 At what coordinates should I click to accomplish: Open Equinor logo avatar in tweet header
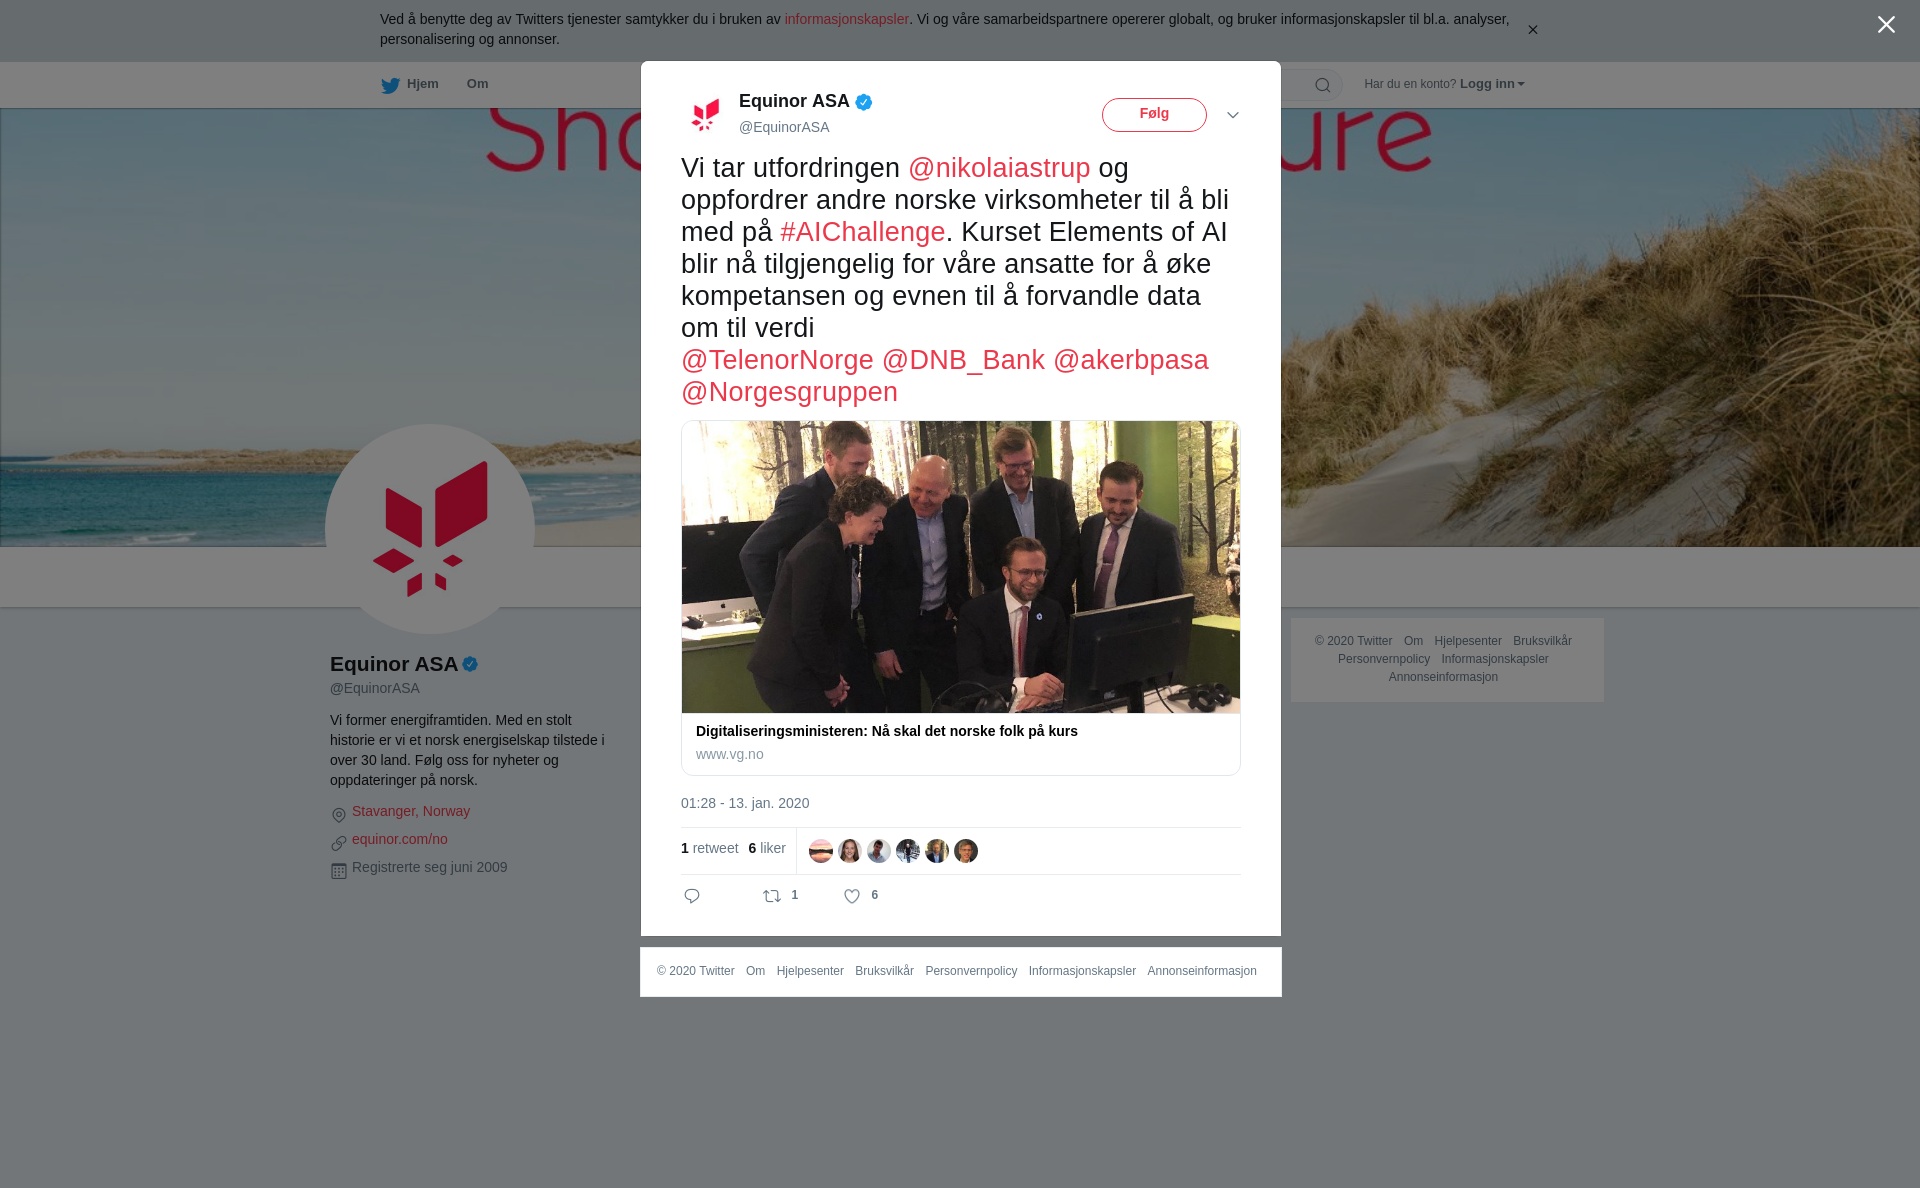[706, 115]
